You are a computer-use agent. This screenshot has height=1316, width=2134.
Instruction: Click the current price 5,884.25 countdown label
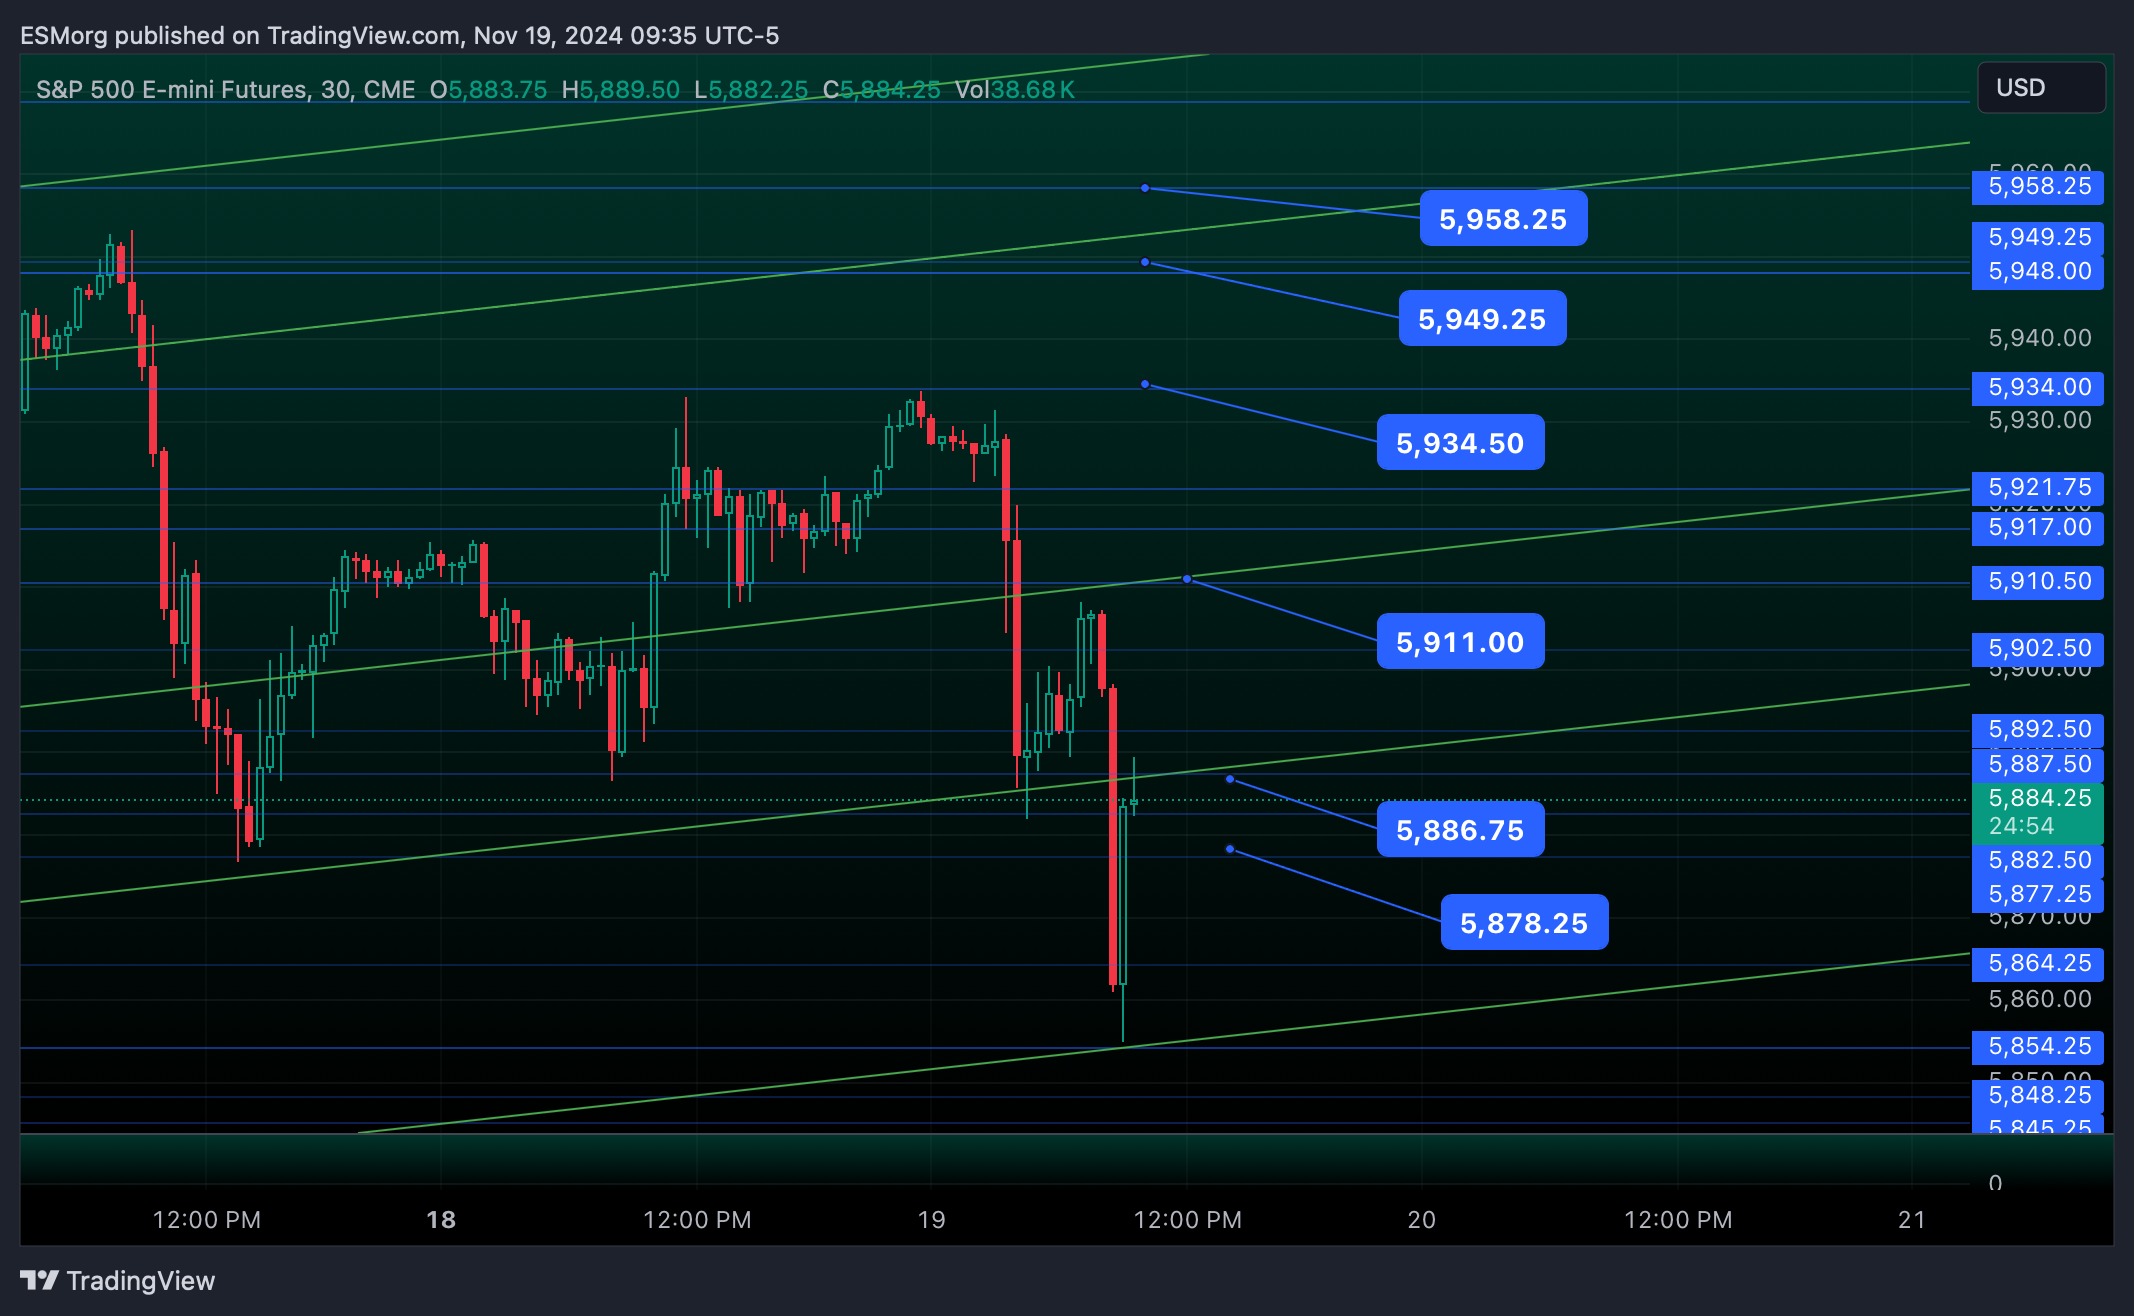(2038, 813)
